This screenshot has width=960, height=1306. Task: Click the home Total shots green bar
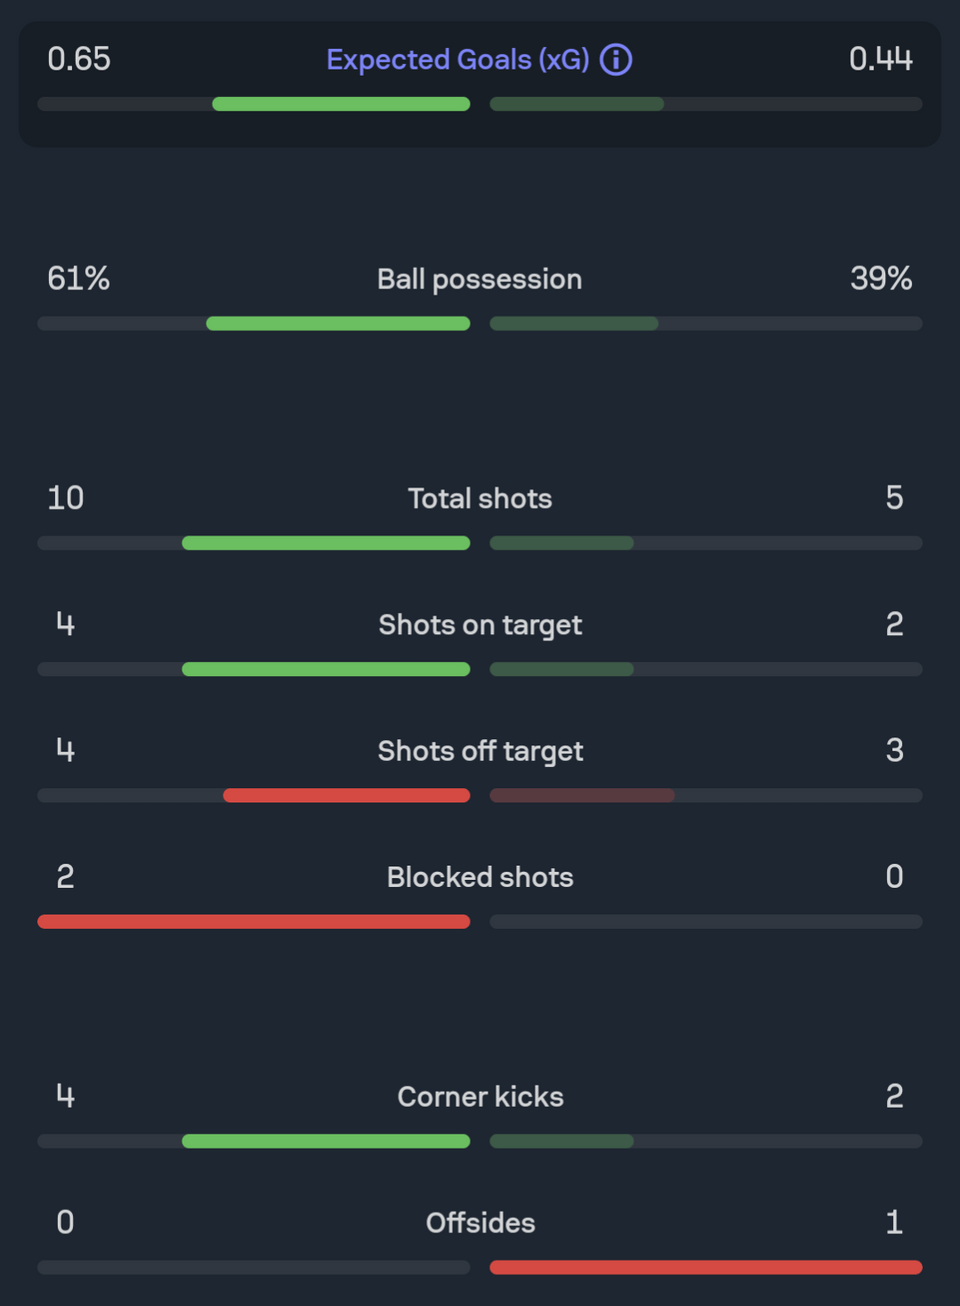(x=326, y=543)
